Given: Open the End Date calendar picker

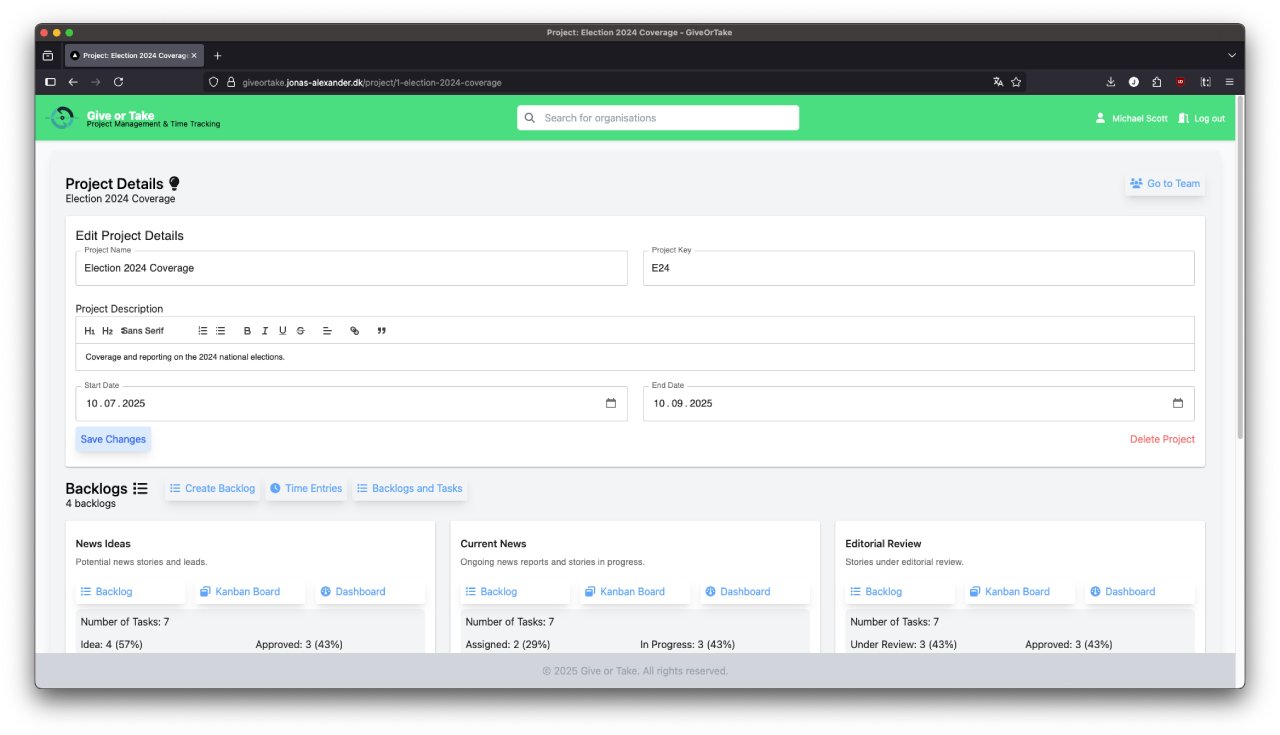Looking at the screenshot, I should pos(1177,403).
